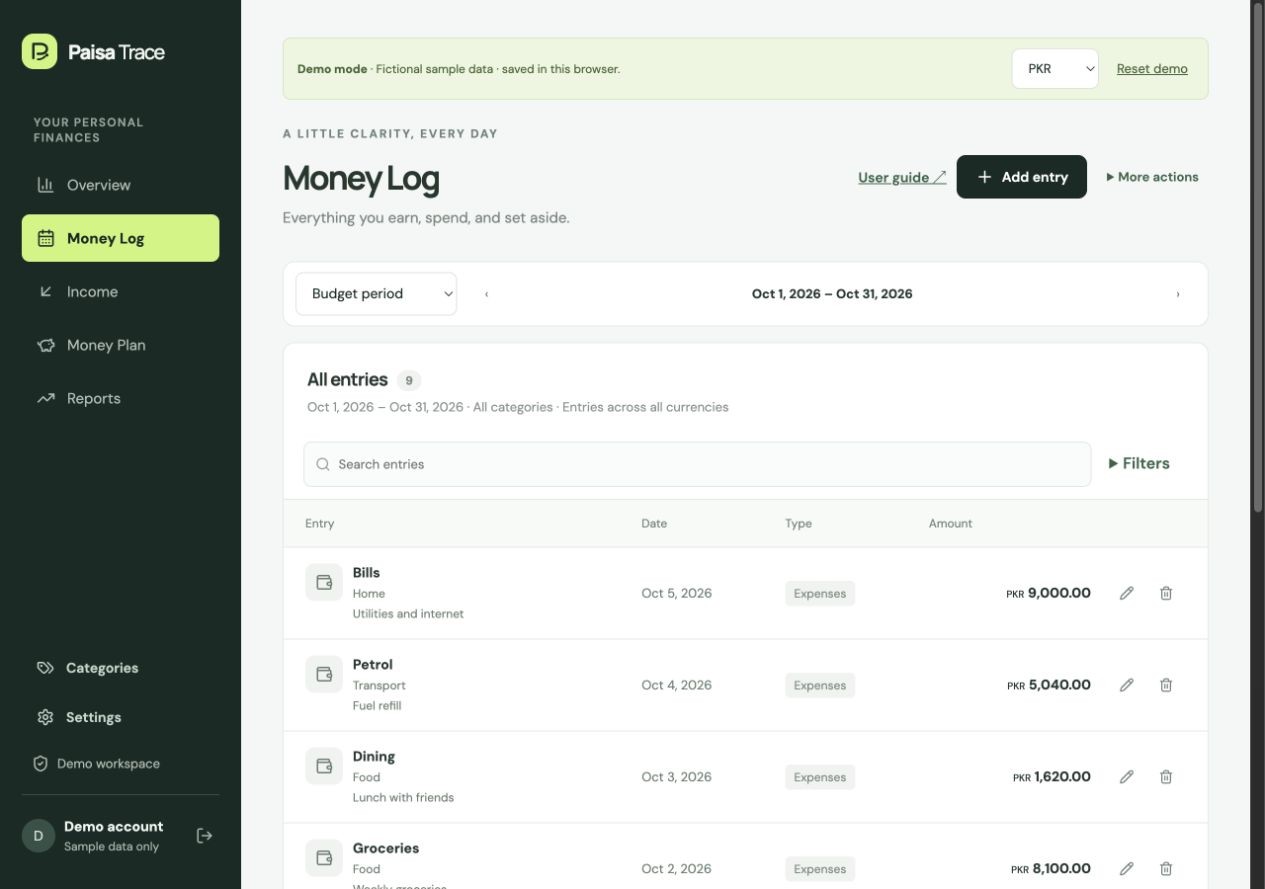Click the amount PKR 9,000.00
This screenshot has width=1265, height=889.
coord(1048,593)
